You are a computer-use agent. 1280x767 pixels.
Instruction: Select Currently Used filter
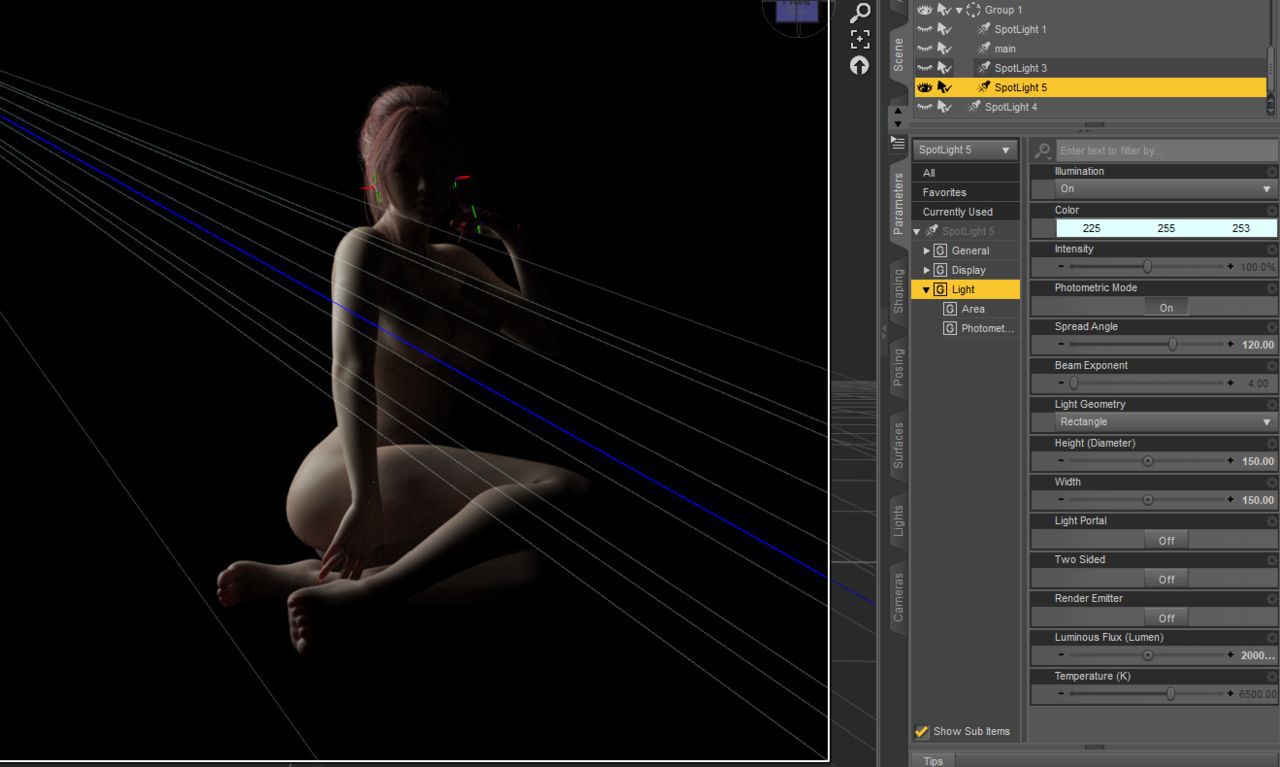click(x=966, y=212)
